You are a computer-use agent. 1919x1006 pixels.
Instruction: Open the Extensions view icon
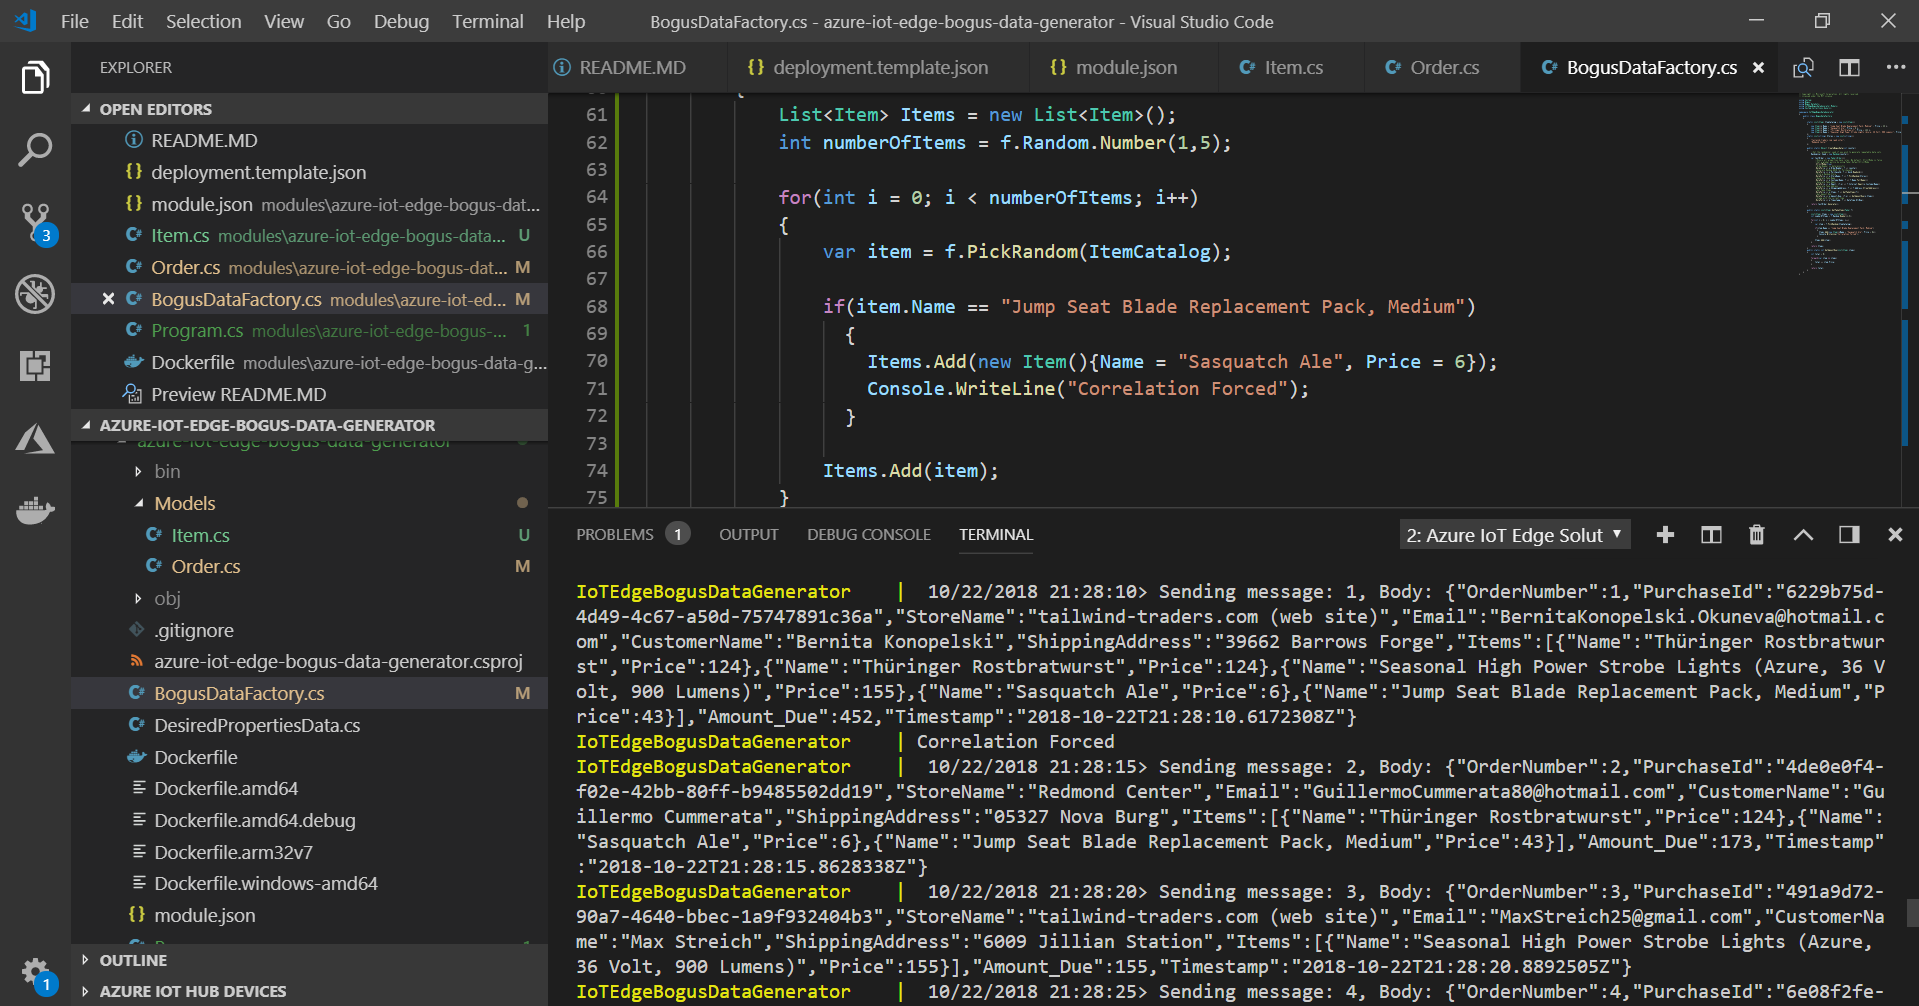click(x=35, y=366)
